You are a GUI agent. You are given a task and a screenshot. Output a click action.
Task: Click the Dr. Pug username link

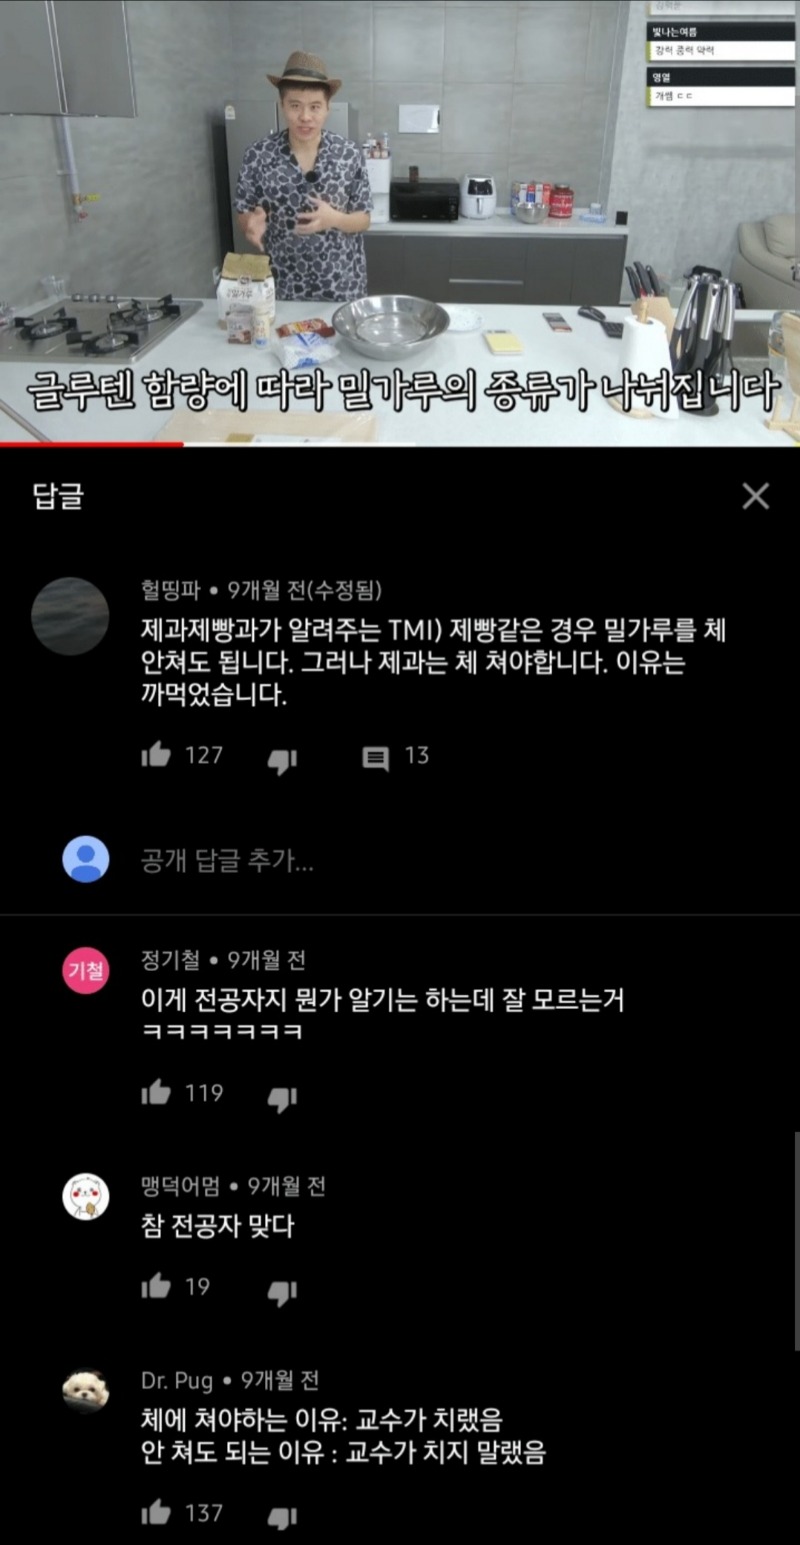coord(177,1381)
